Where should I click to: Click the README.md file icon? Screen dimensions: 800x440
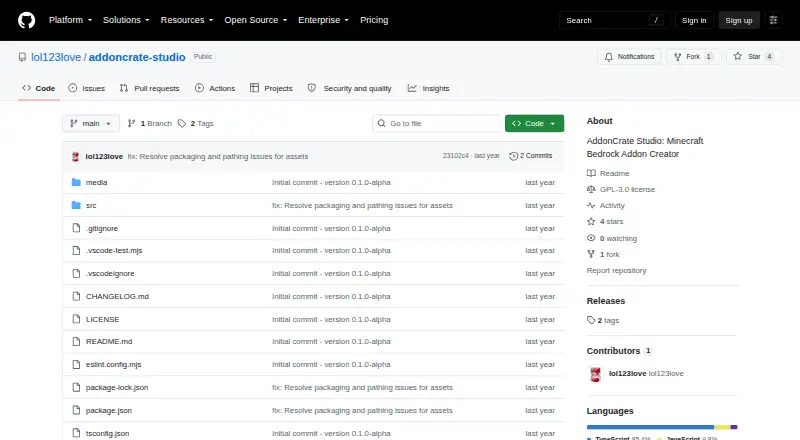(x=76, y=341)
